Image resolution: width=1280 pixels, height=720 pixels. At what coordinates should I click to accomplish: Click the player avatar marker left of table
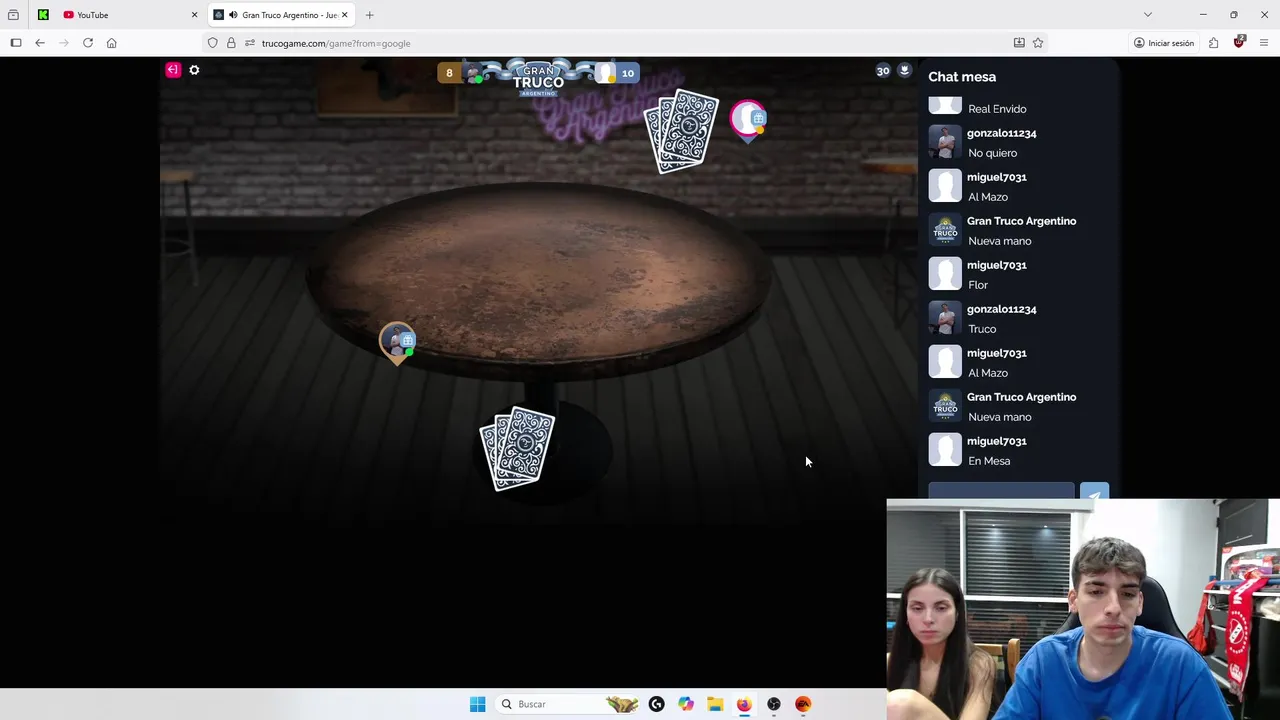coord(397,343)
